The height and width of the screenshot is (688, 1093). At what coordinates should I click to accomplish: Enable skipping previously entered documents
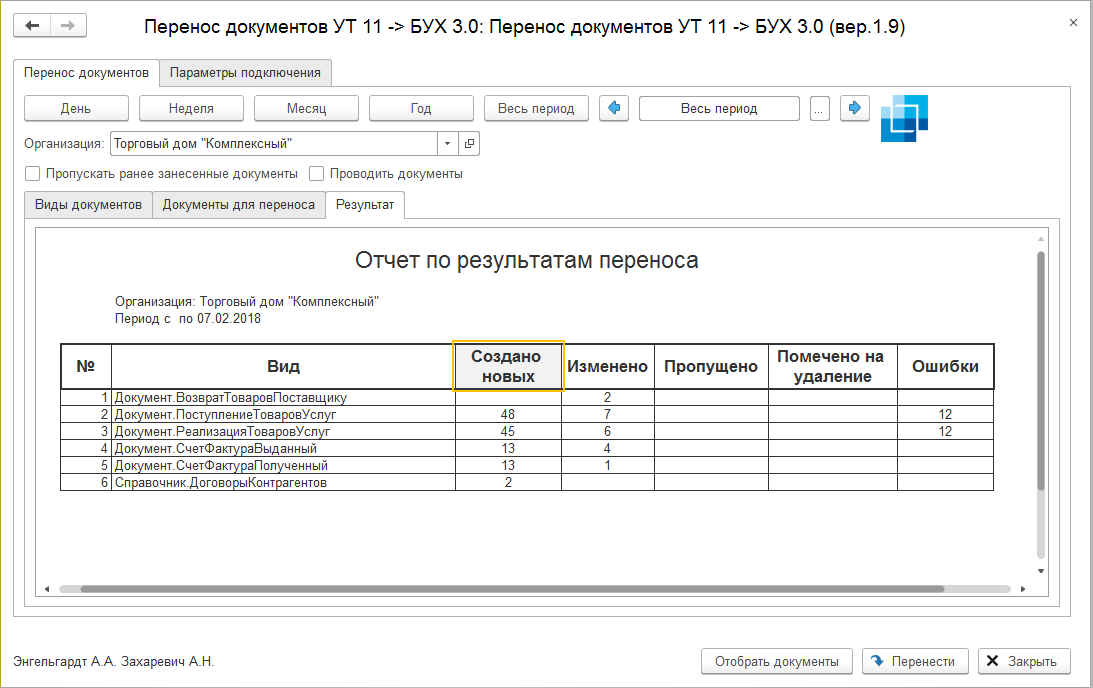pos(33,174)
